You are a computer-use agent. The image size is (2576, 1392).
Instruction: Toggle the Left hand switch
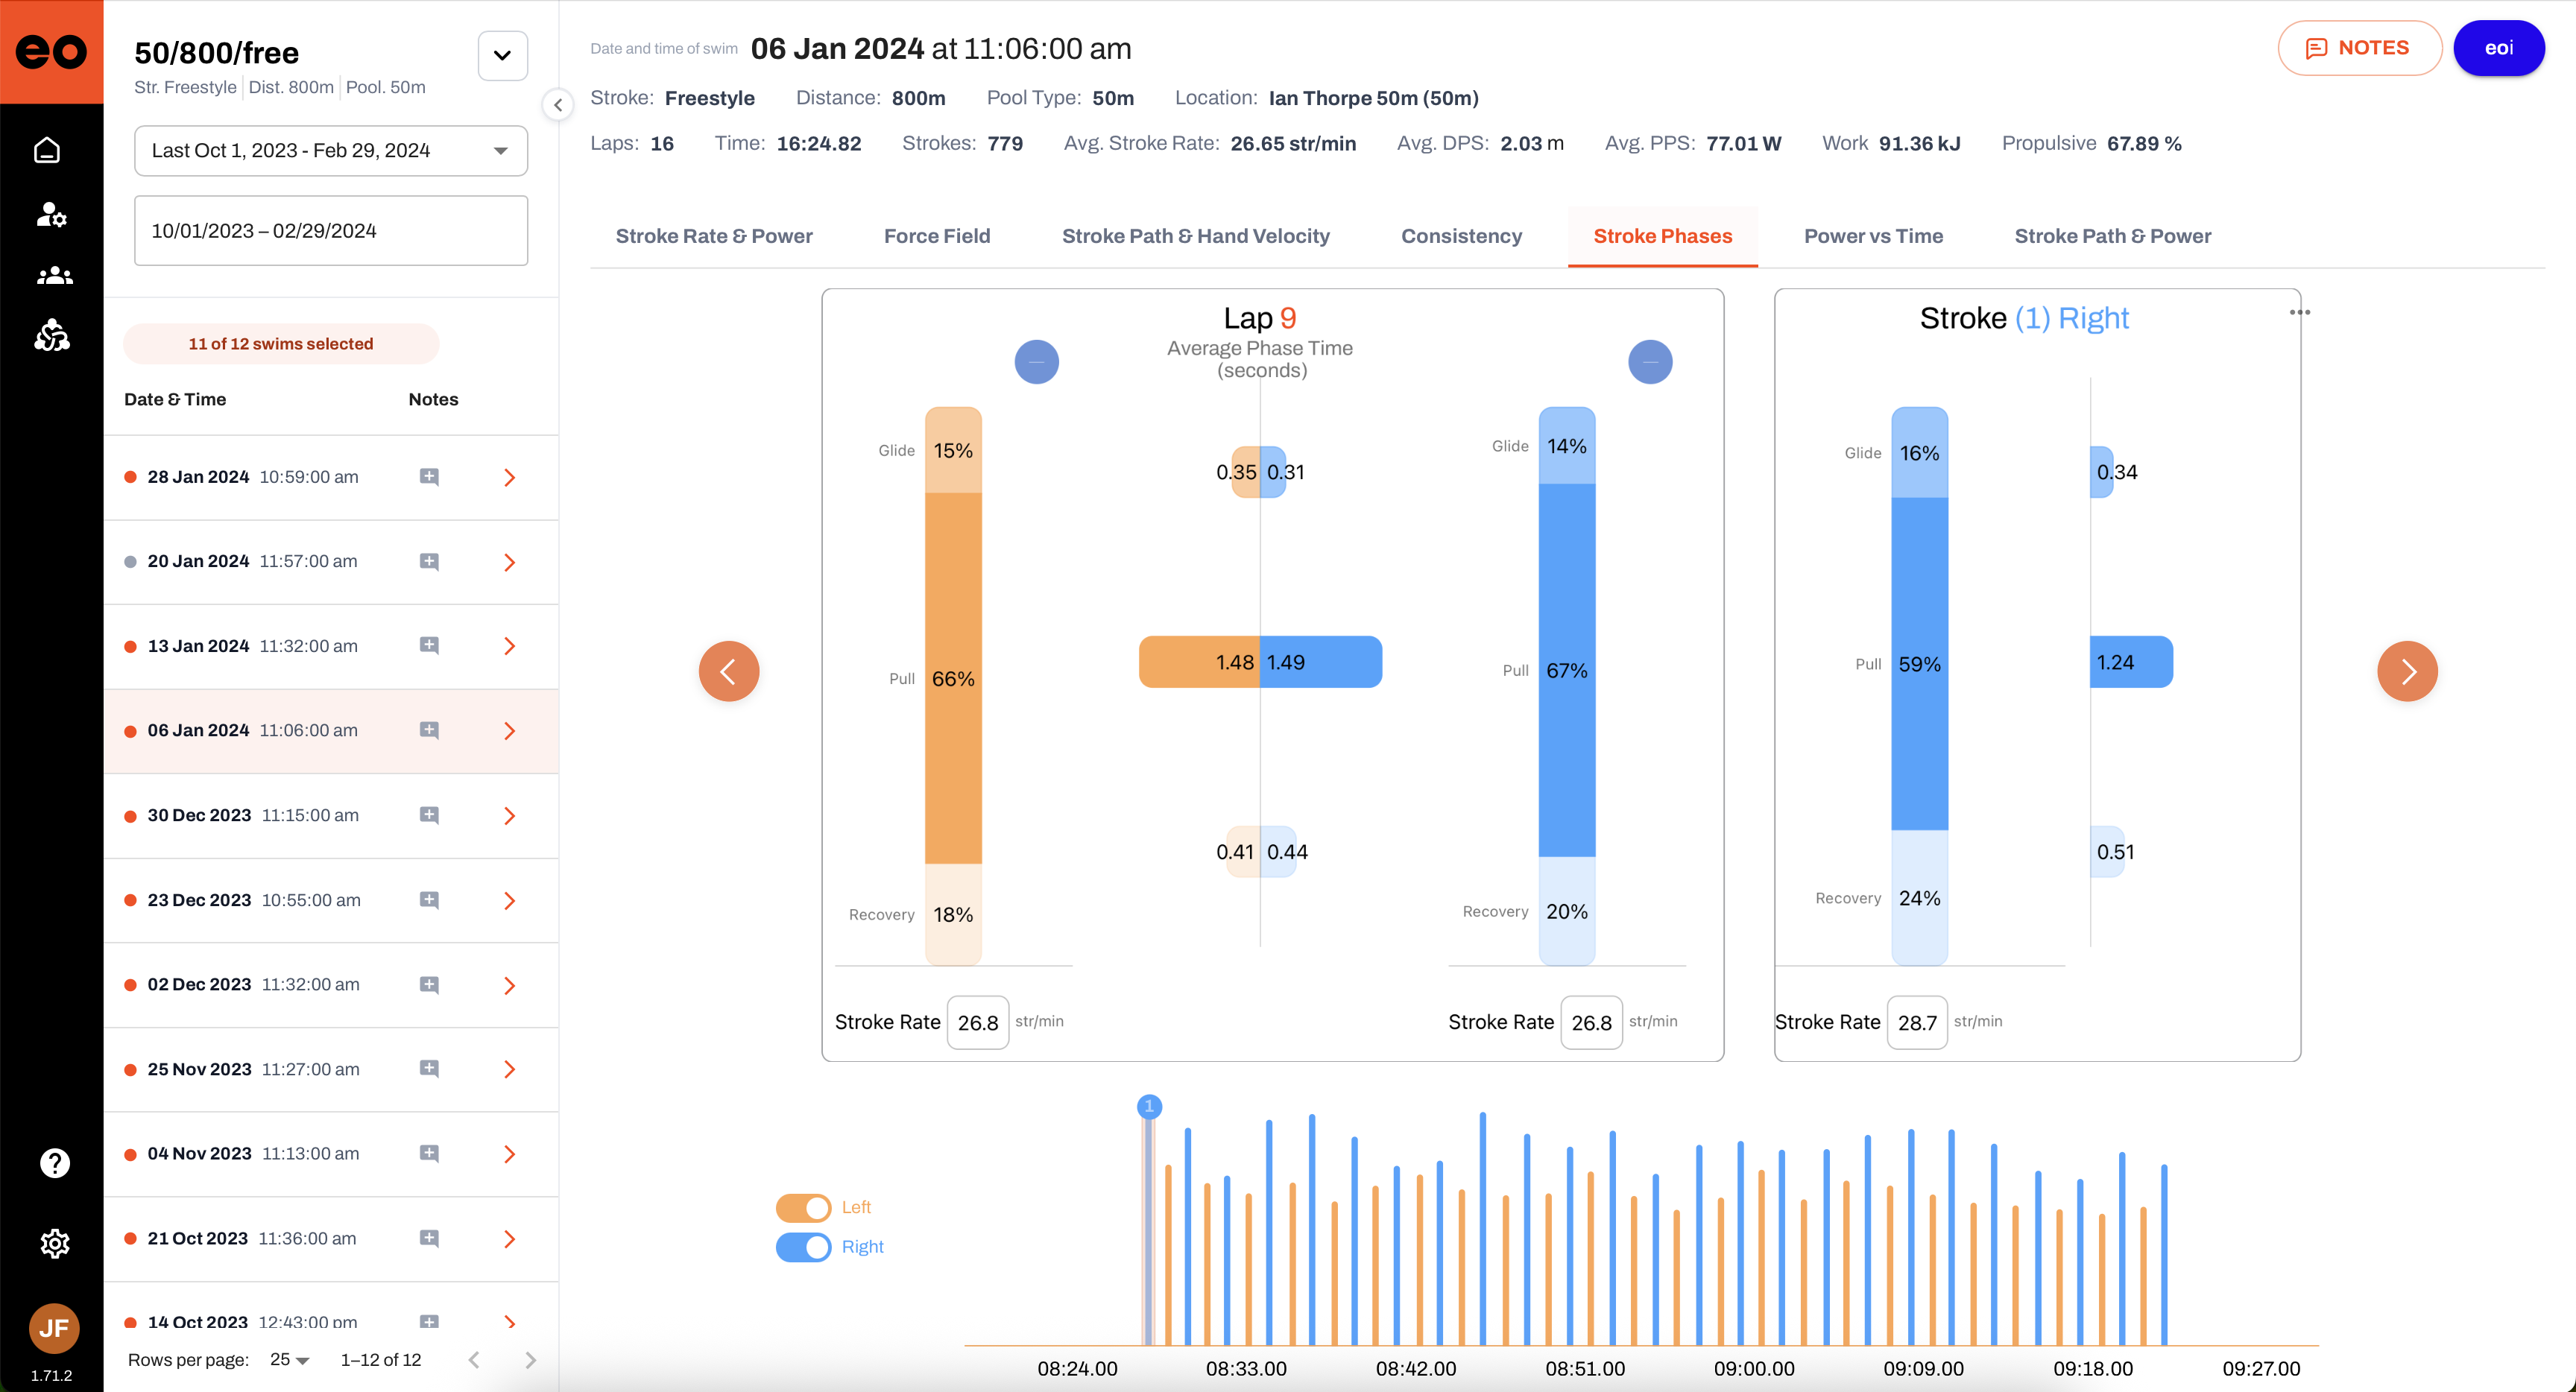tap(803, 1208)
